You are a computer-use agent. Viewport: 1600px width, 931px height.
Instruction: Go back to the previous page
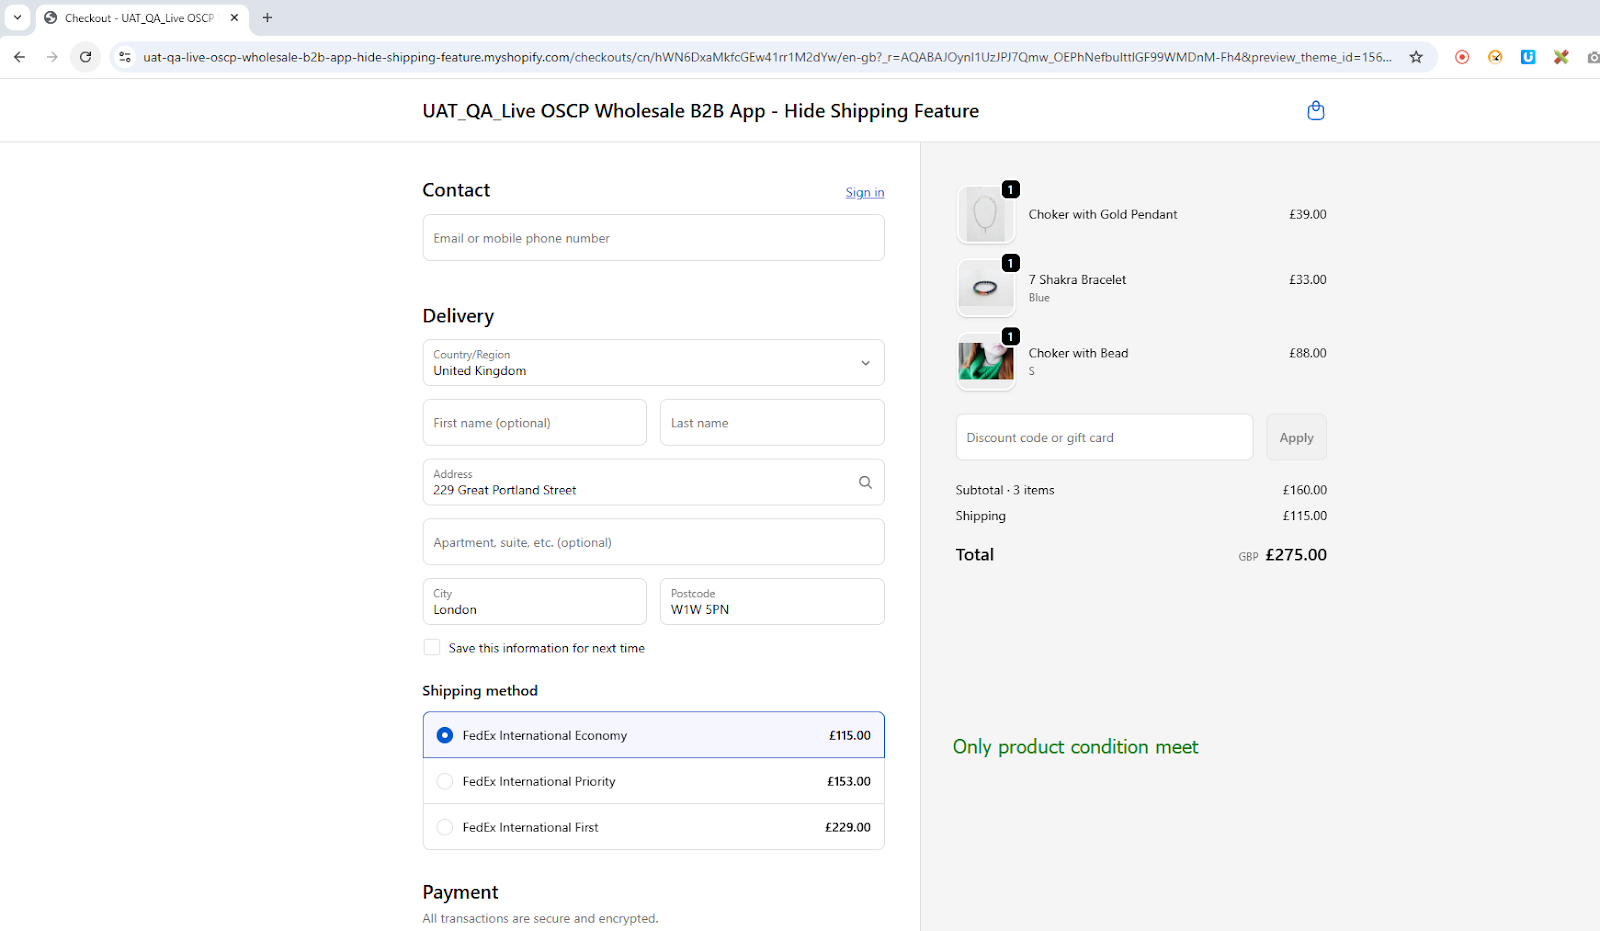[x=20, y=57]
